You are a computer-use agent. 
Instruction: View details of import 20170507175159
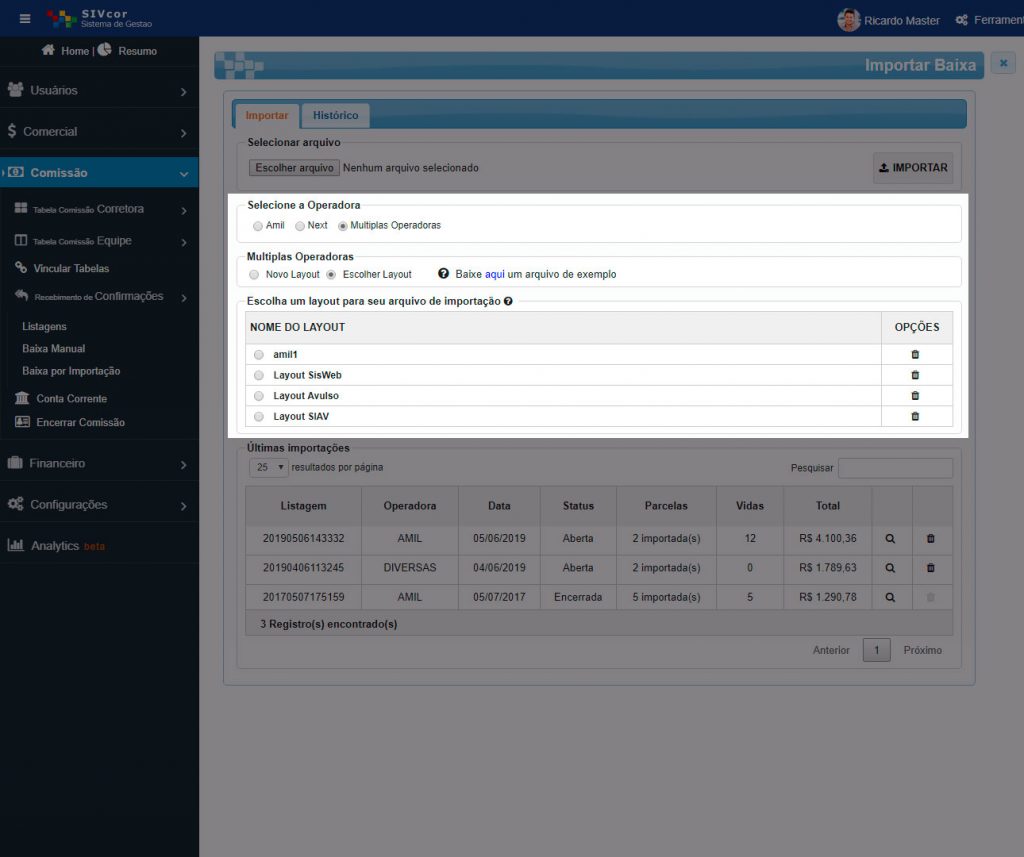coord(890,598)
